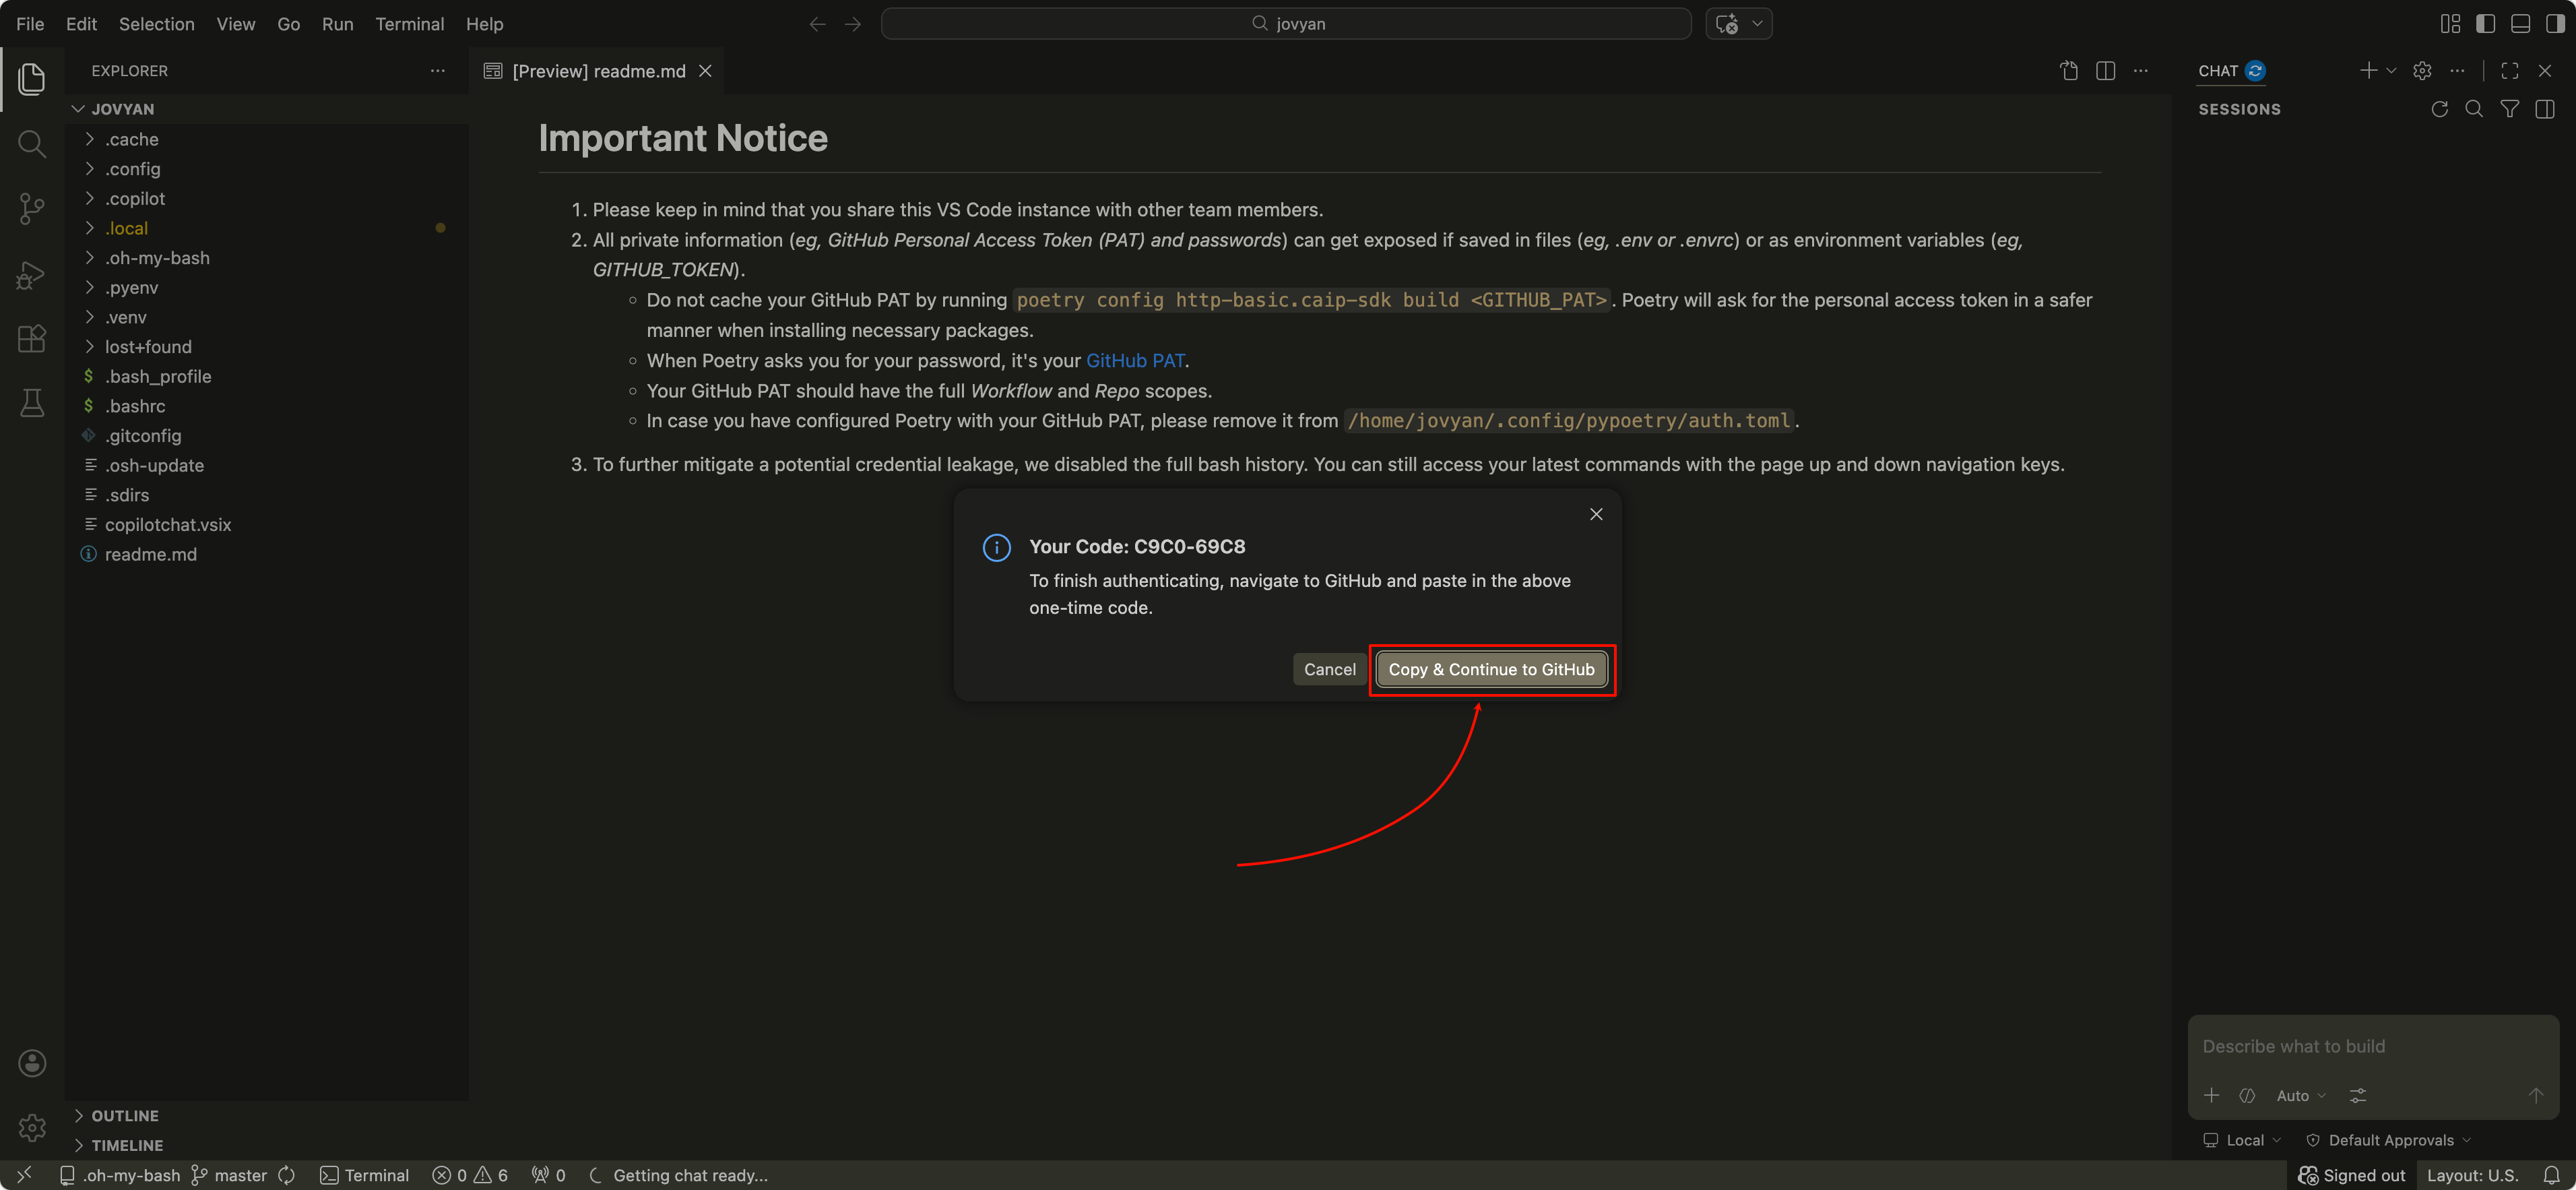Open copilotchat.vsix in explorer
Screen dimensions: 2576x1190
[x=267, y=525]
